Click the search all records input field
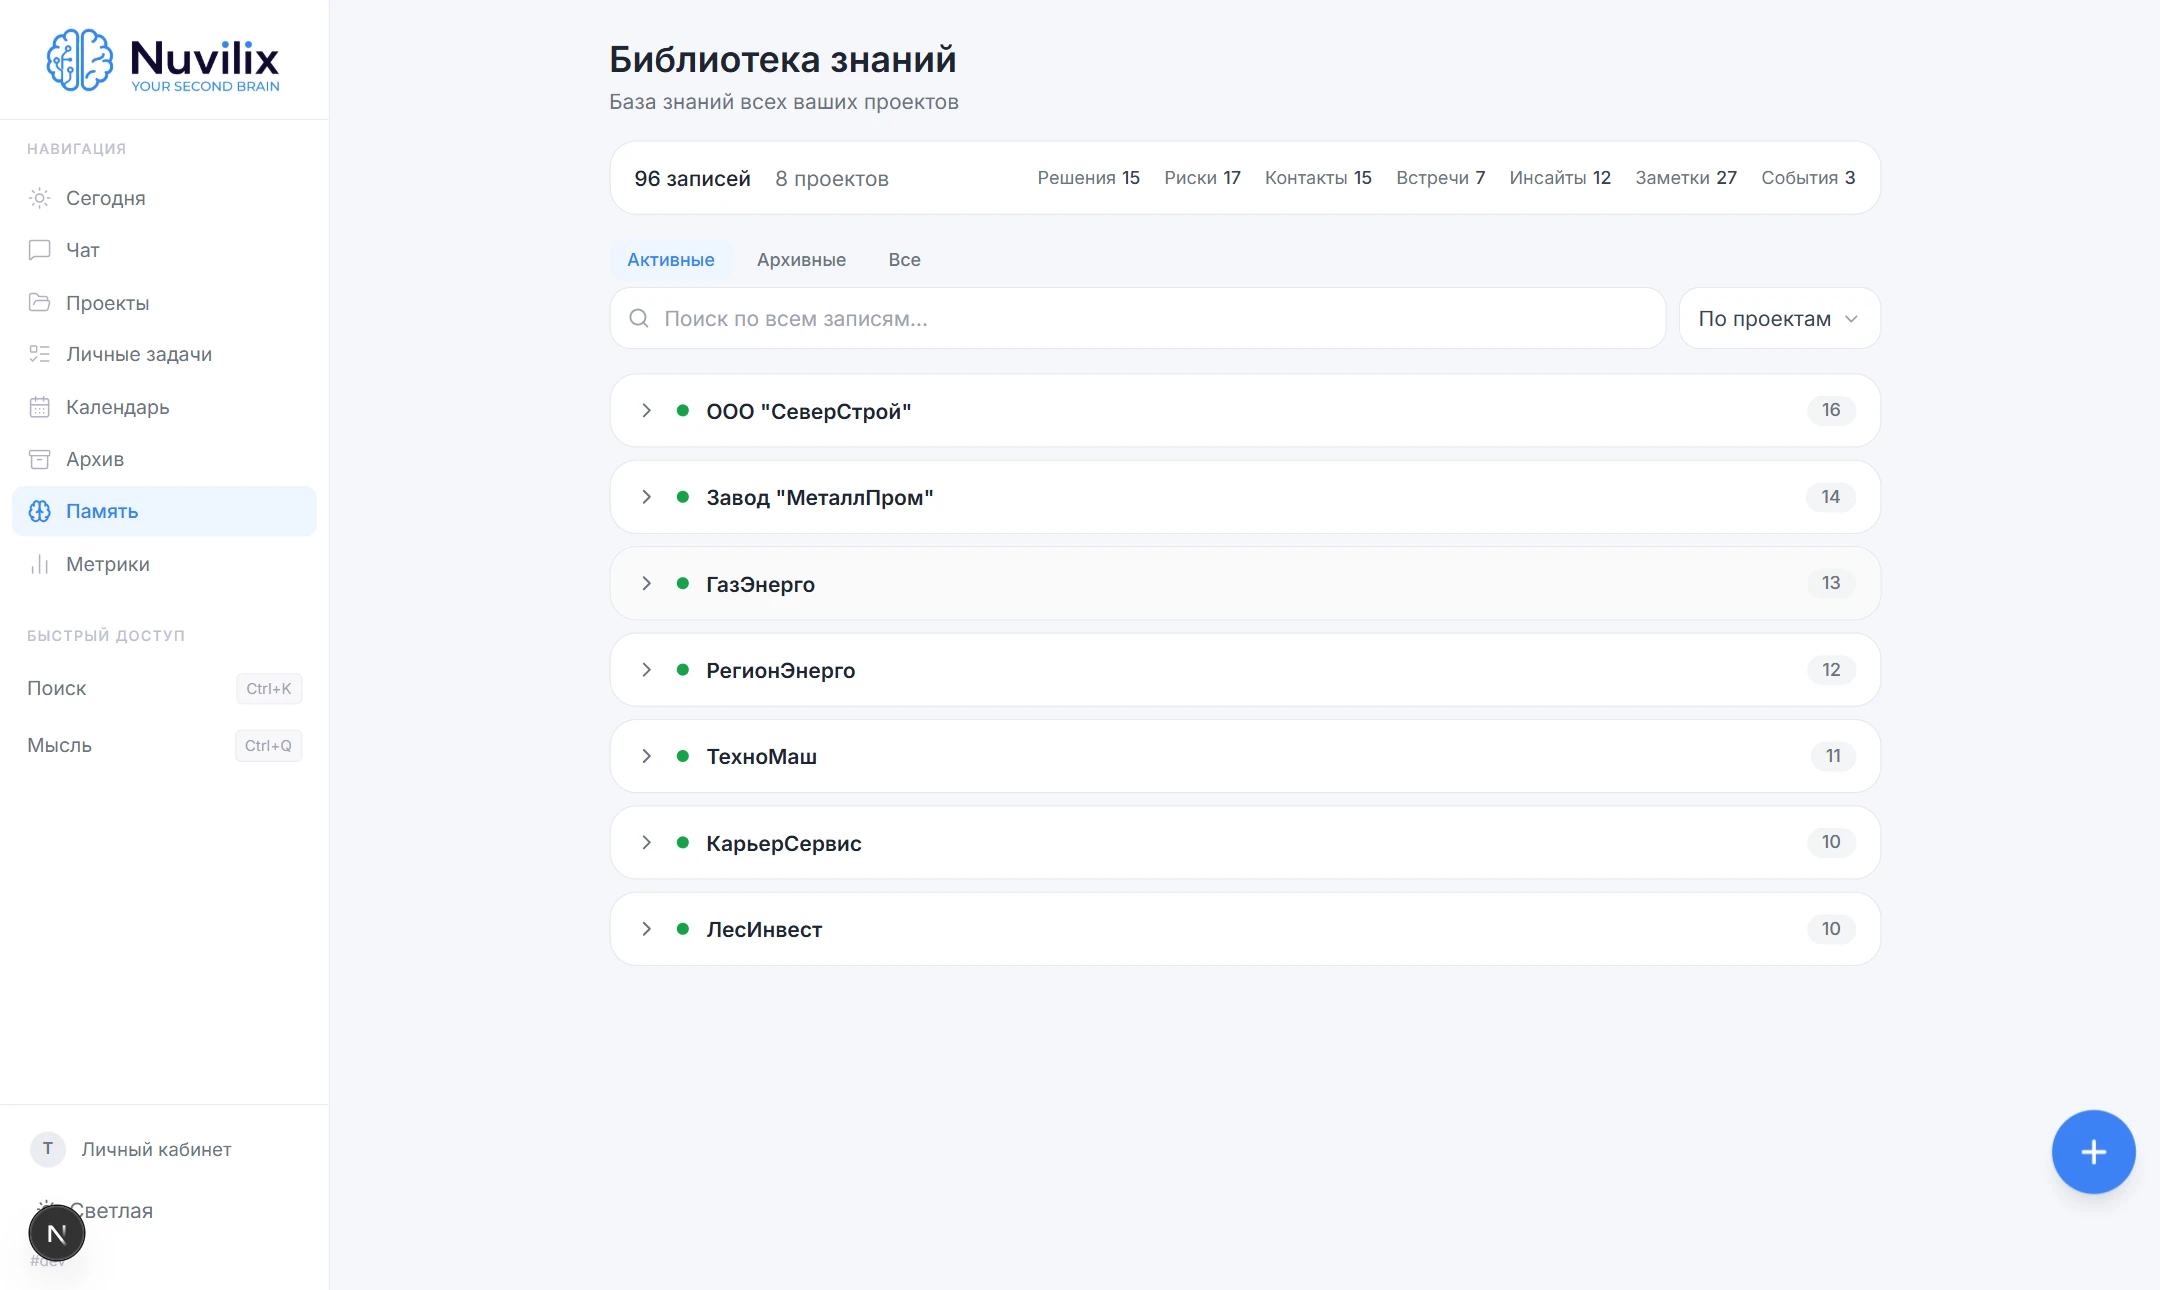The height and width of the screenshot is (1290, 2160). [x=1138, y=318]
